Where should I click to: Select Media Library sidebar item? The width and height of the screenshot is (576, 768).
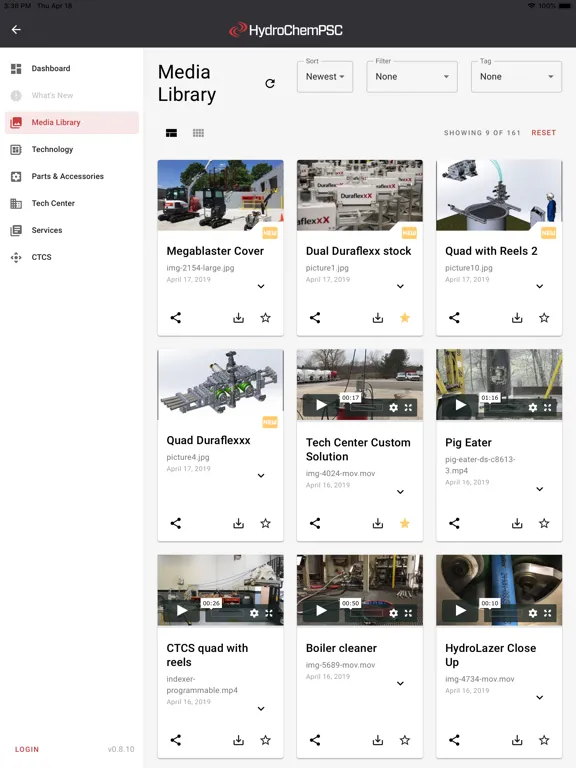[72, 122]
